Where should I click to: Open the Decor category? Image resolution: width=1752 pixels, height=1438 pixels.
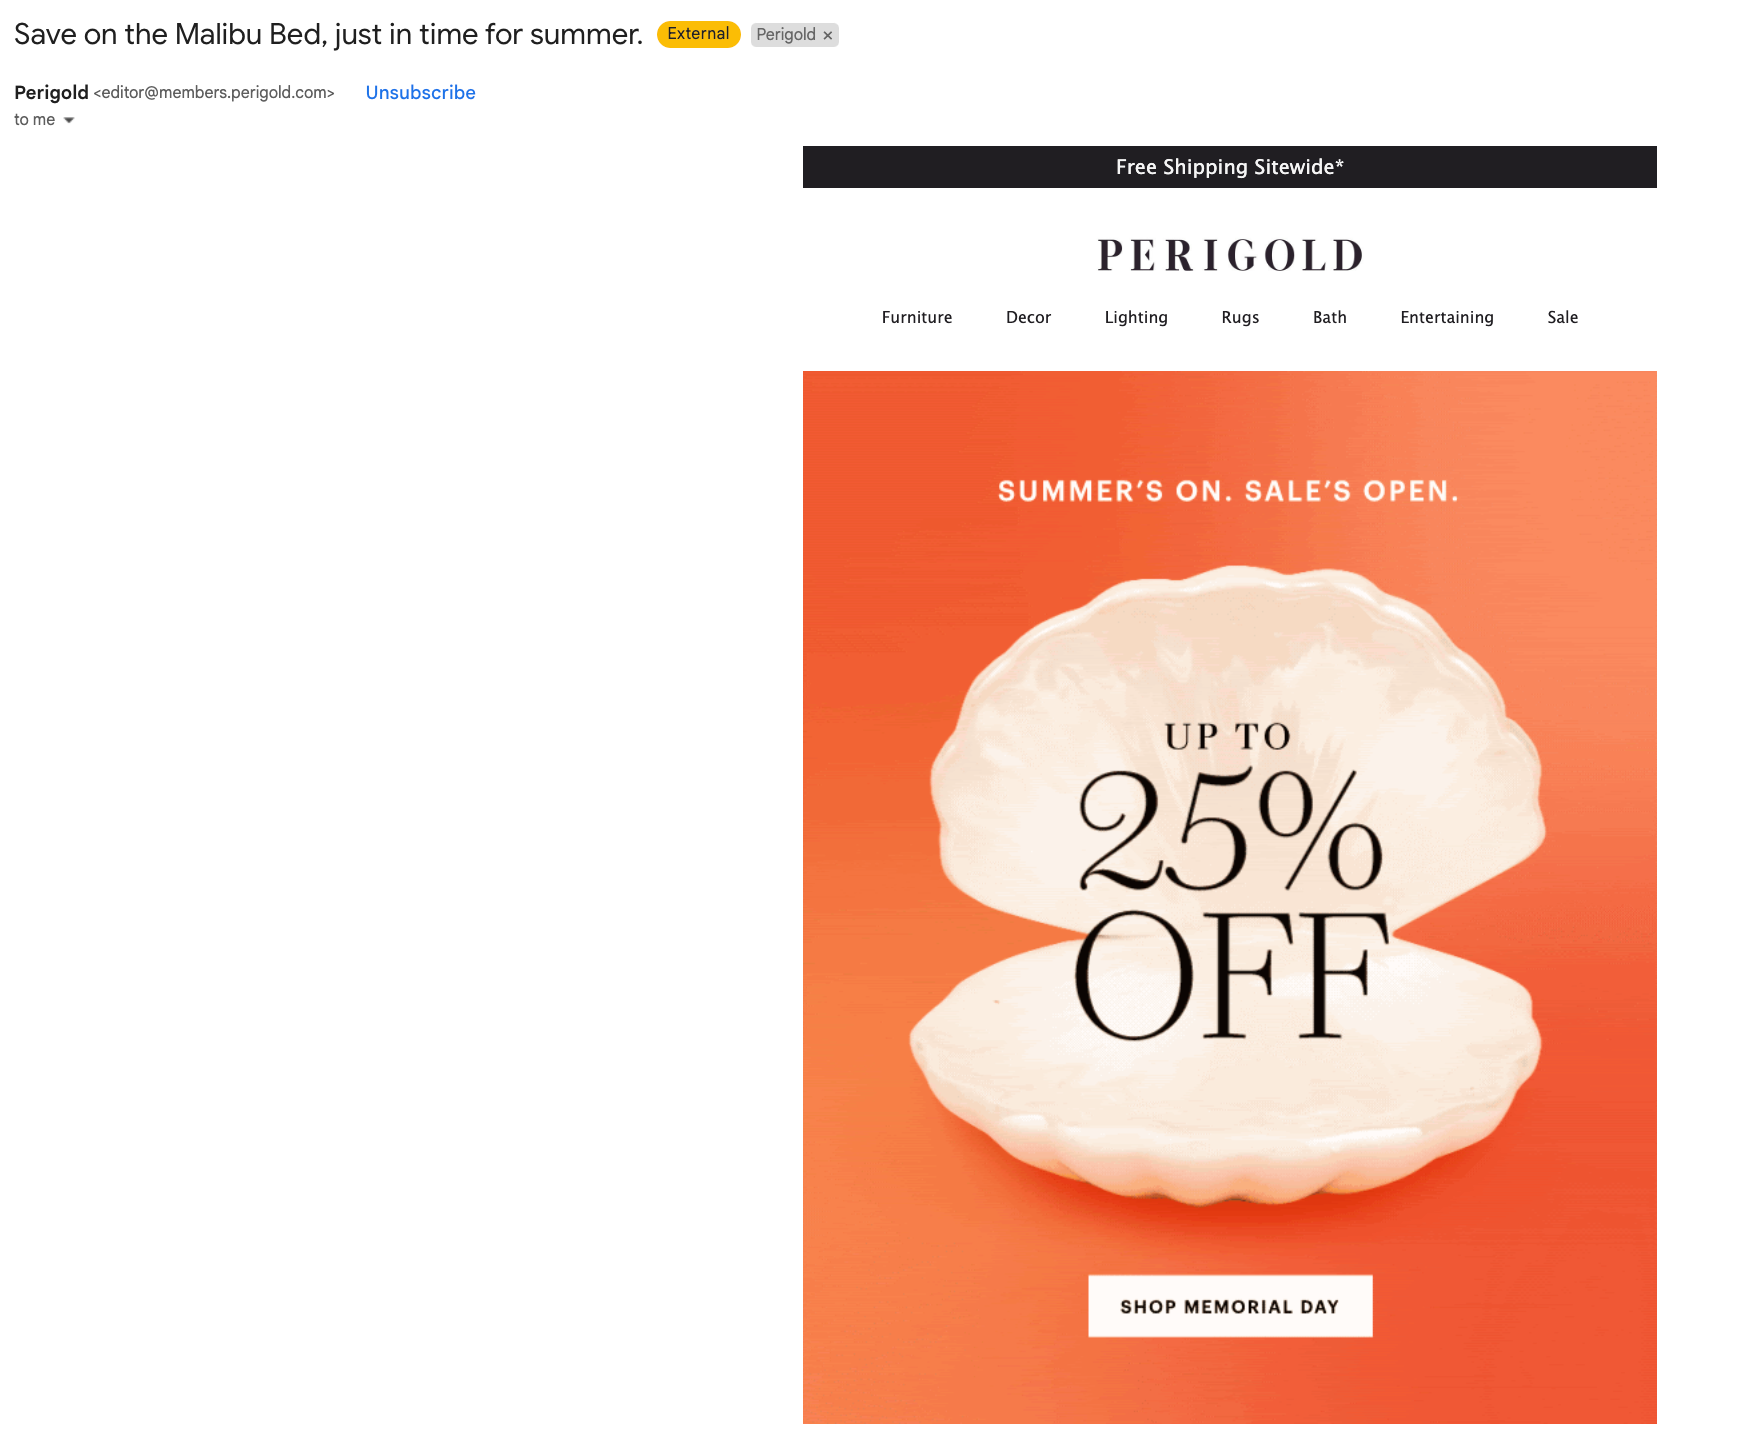point(1028,317)
